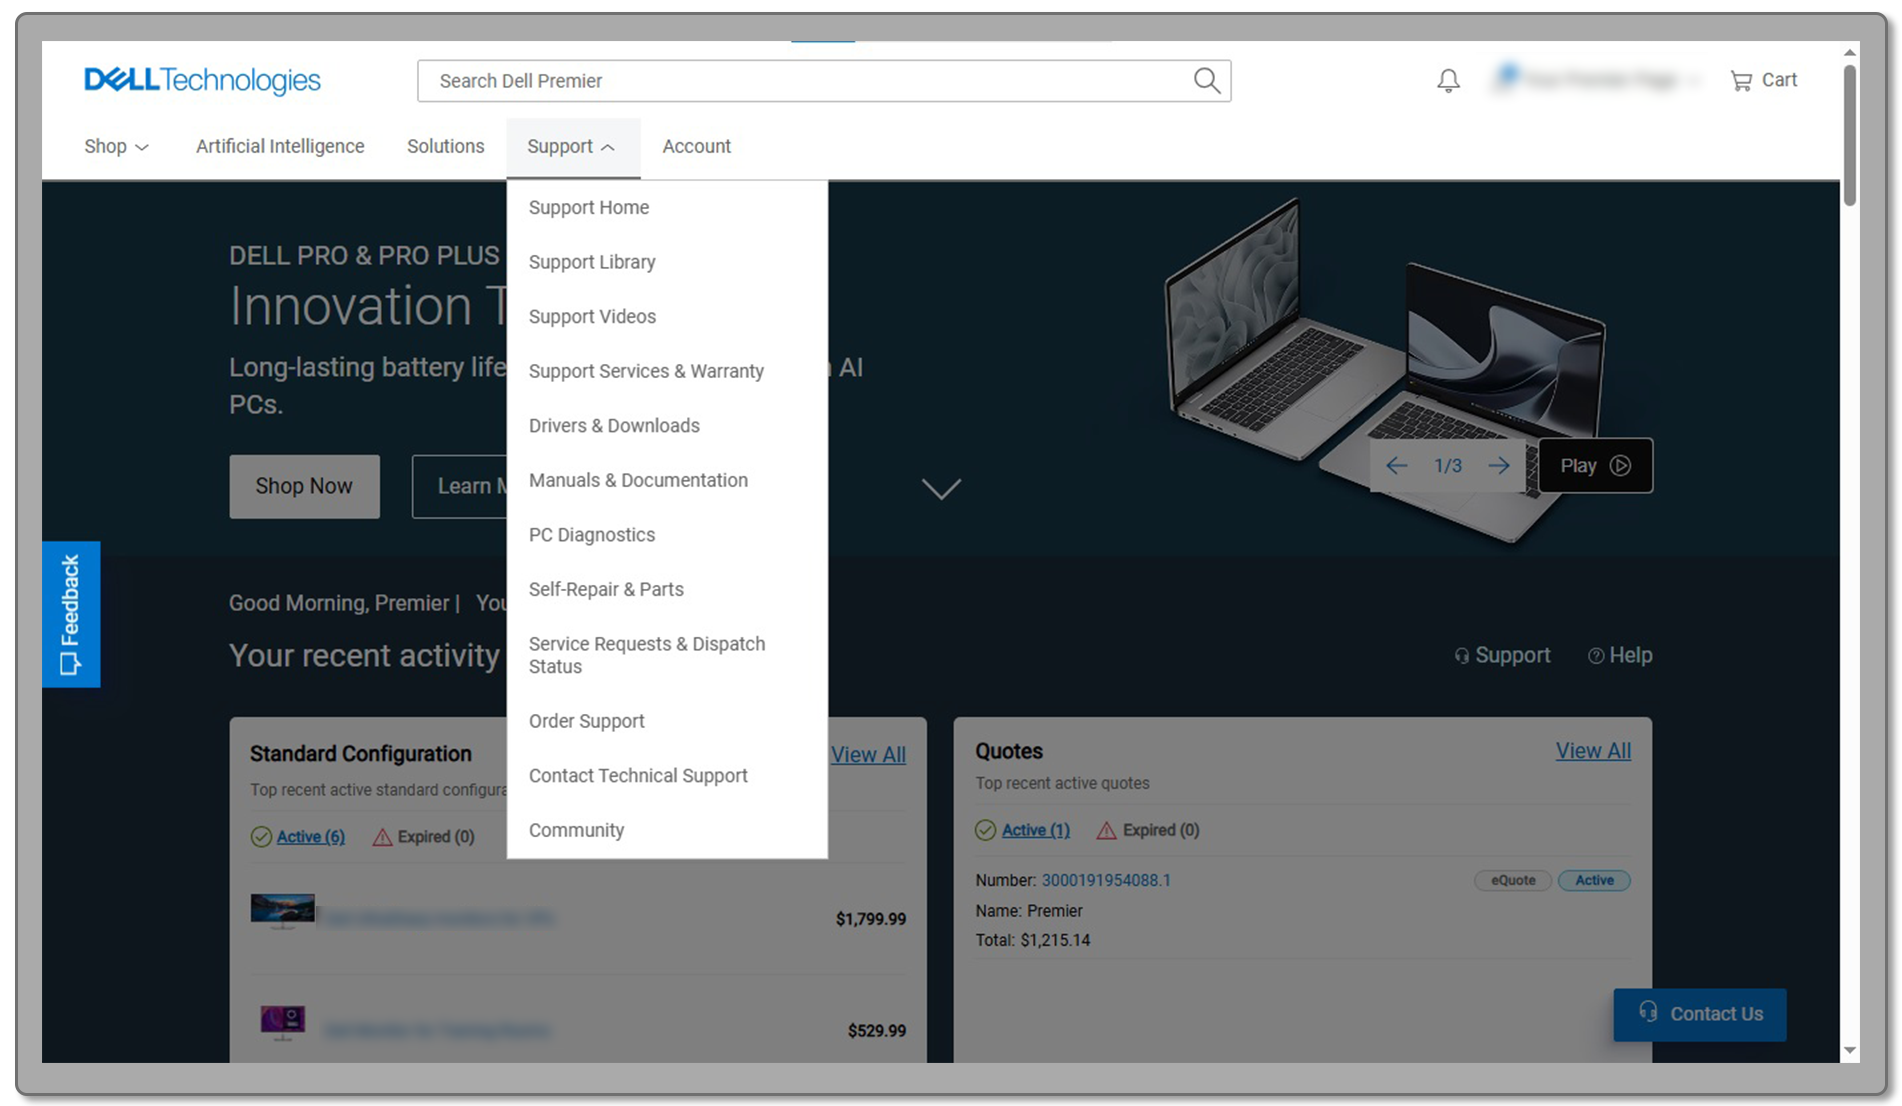Go to previous carousel slide
The width and height of the screenshot is (1902, 1106).
coord(1396,466)
